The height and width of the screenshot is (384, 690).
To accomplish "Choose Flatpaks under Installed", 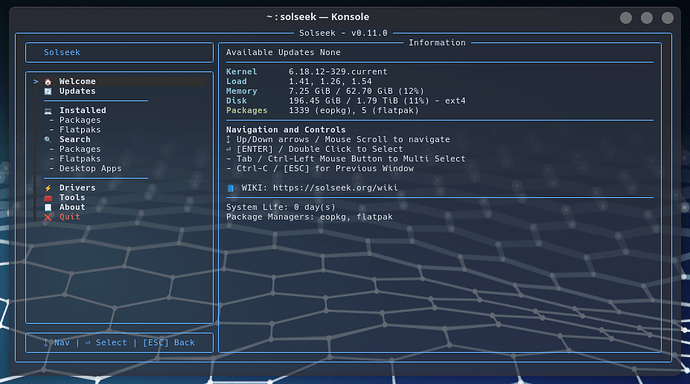I will tap(80, 130).
